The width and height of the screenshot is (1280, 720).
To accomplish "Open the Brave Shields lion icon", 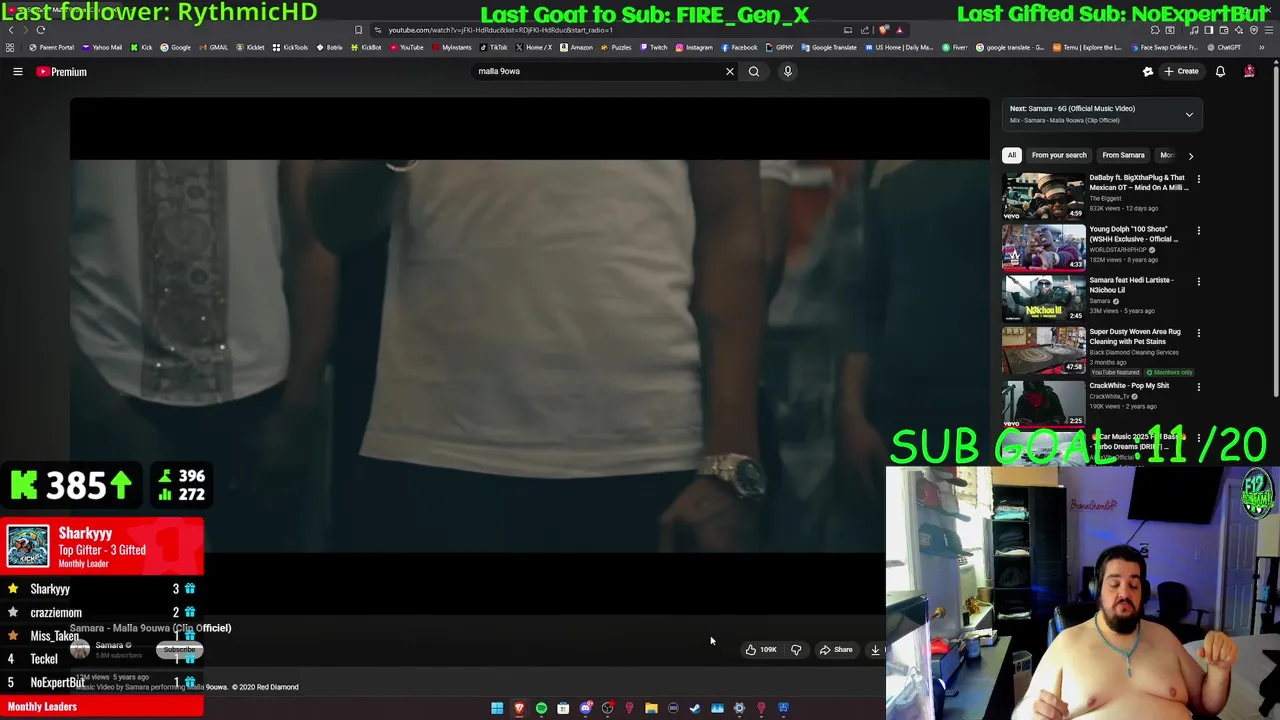I will (x=883, y=30).
